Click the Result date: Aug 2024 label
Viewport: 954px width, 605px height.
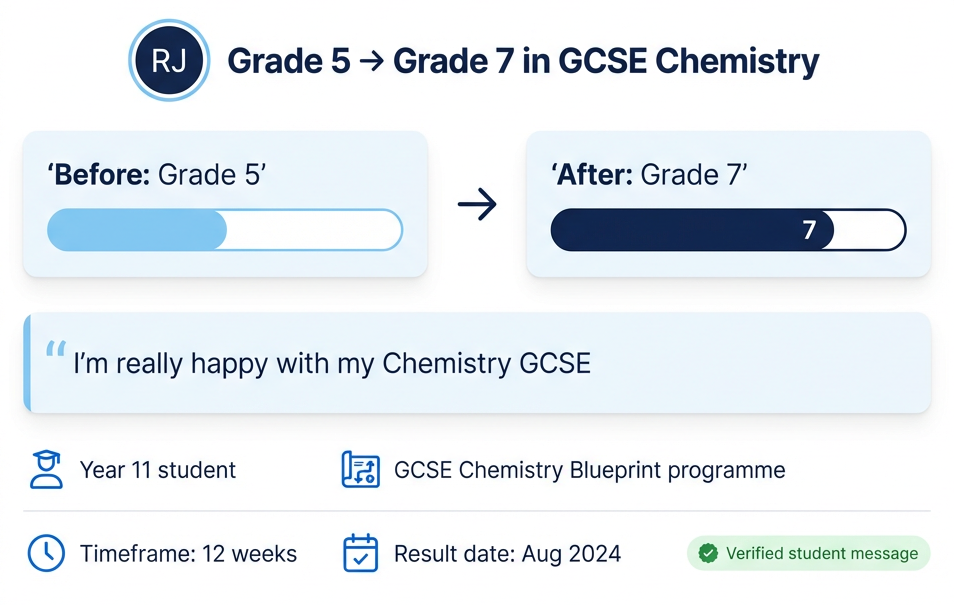[507, 554]
